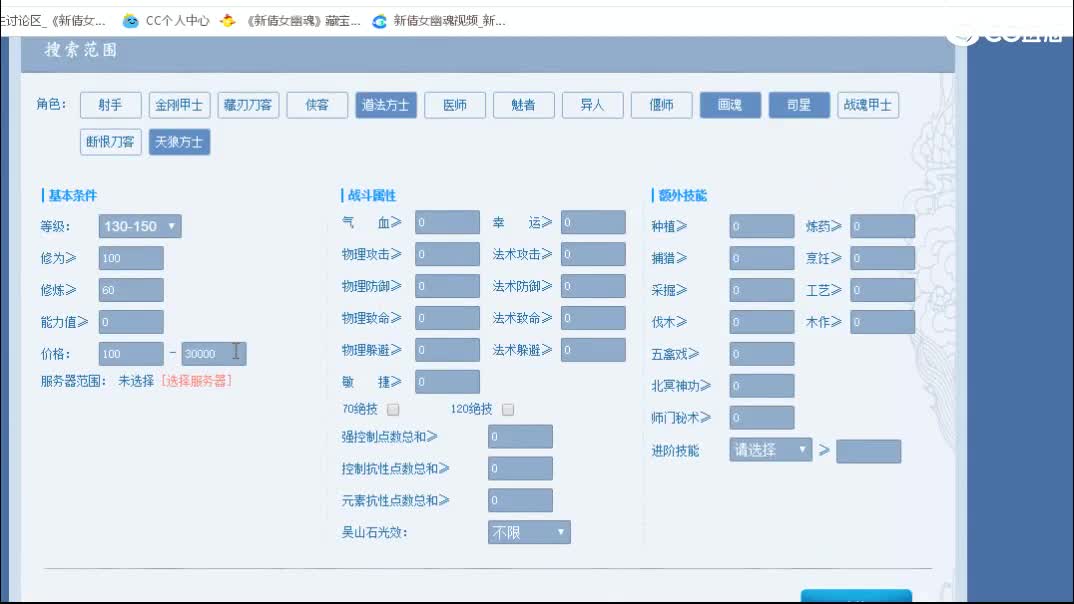Switch to the CC个人中心 browser tab
This screenshot has height=604, width=1074.
(x=175, y=20)
